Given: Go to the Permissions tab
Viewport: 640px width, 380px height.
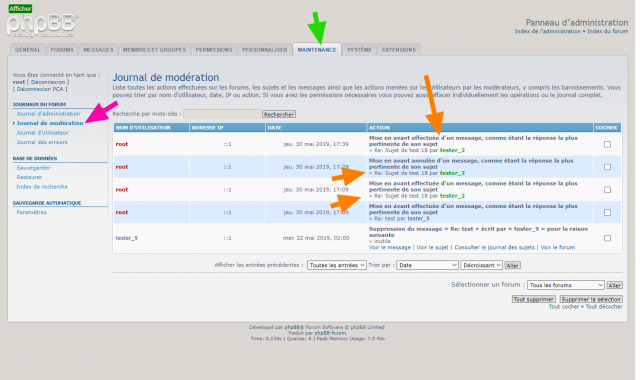Looking at the screenshot, I should pos(214,50).
